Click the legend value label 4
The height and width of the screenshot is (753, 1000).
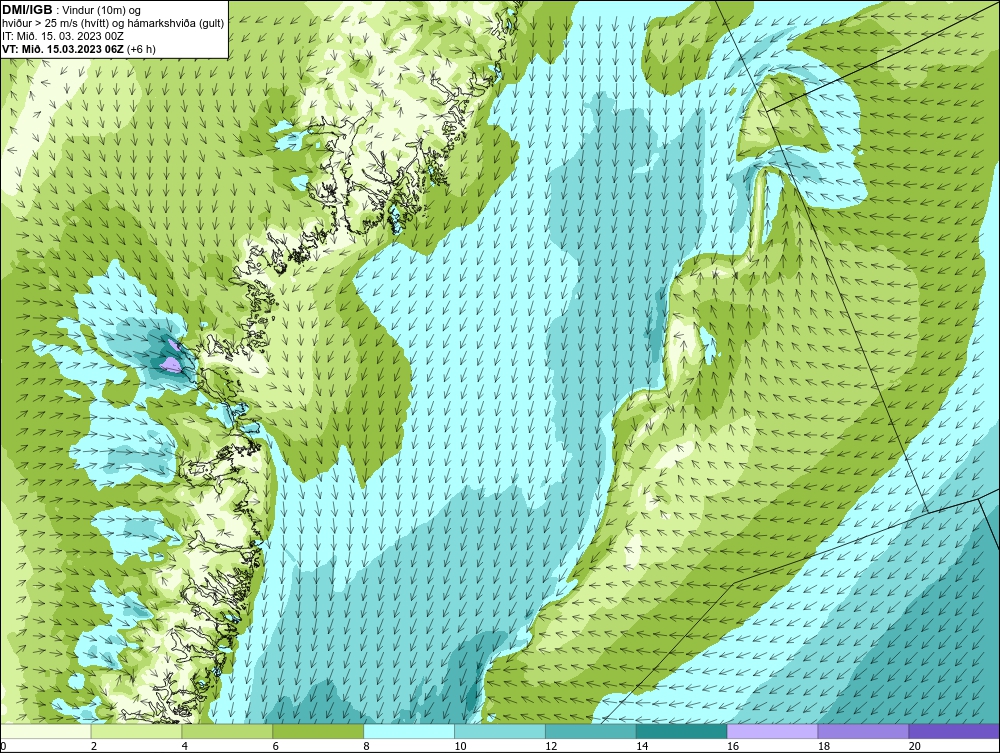coord(184,746)
